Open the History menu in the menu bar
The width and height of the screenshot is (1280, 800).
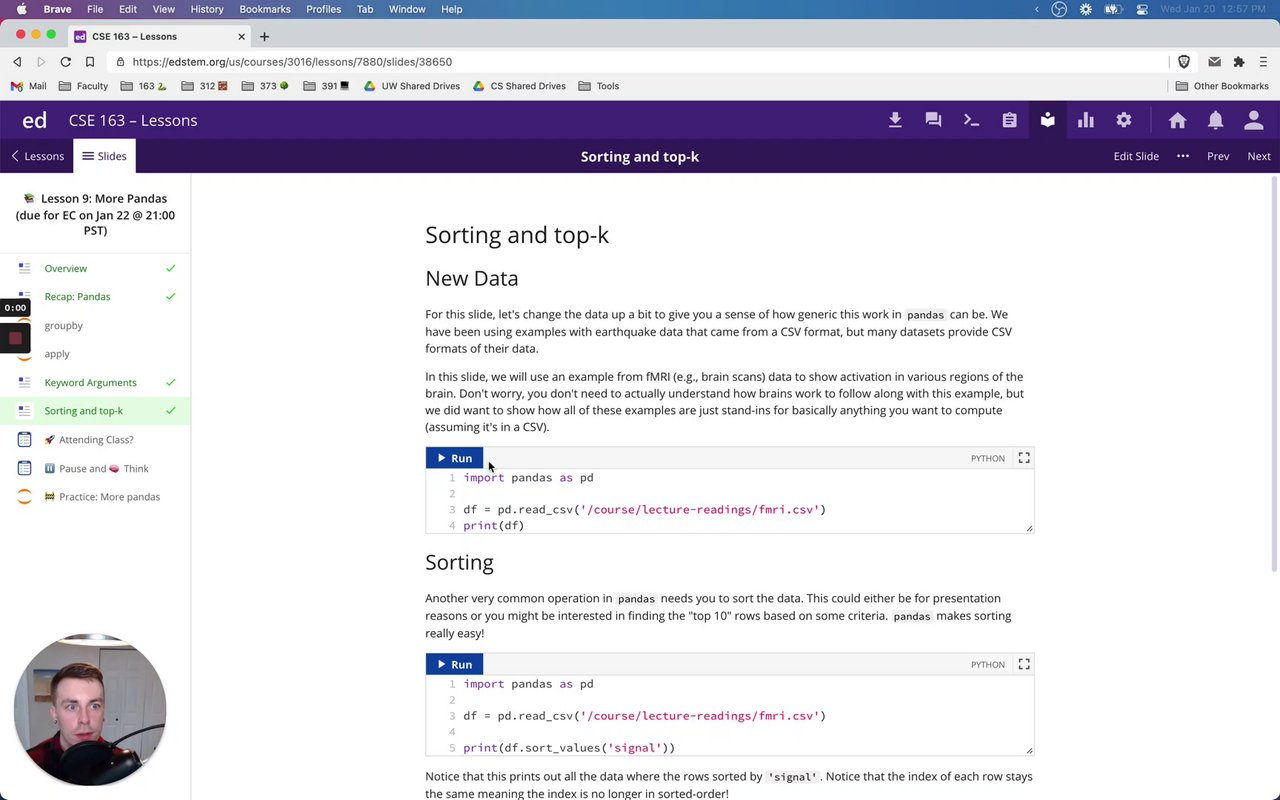tap(207, 9)
